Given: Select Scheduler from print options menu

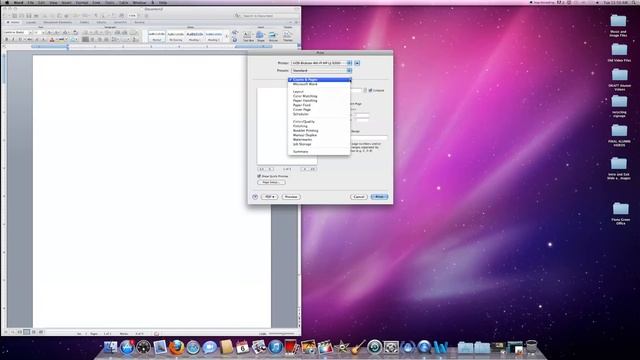Looking at the screenshot, I should pyautogui.click(x=319, y=114).
